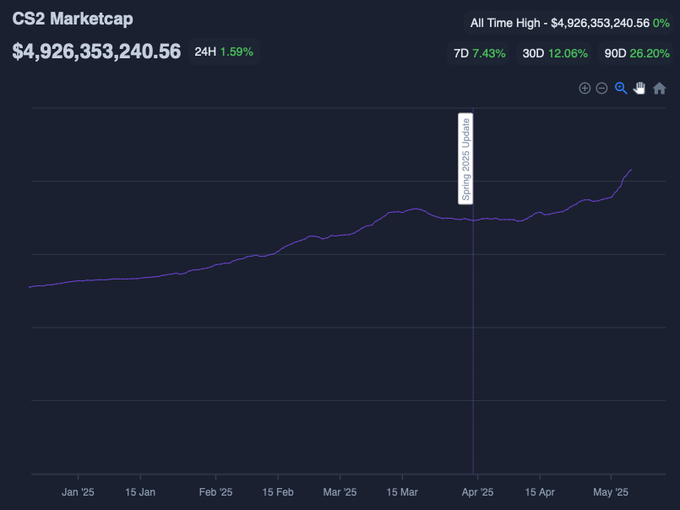Select the 7D percentage badge
Viewport: 680px width, 510px height.
(x=480, y=52)
